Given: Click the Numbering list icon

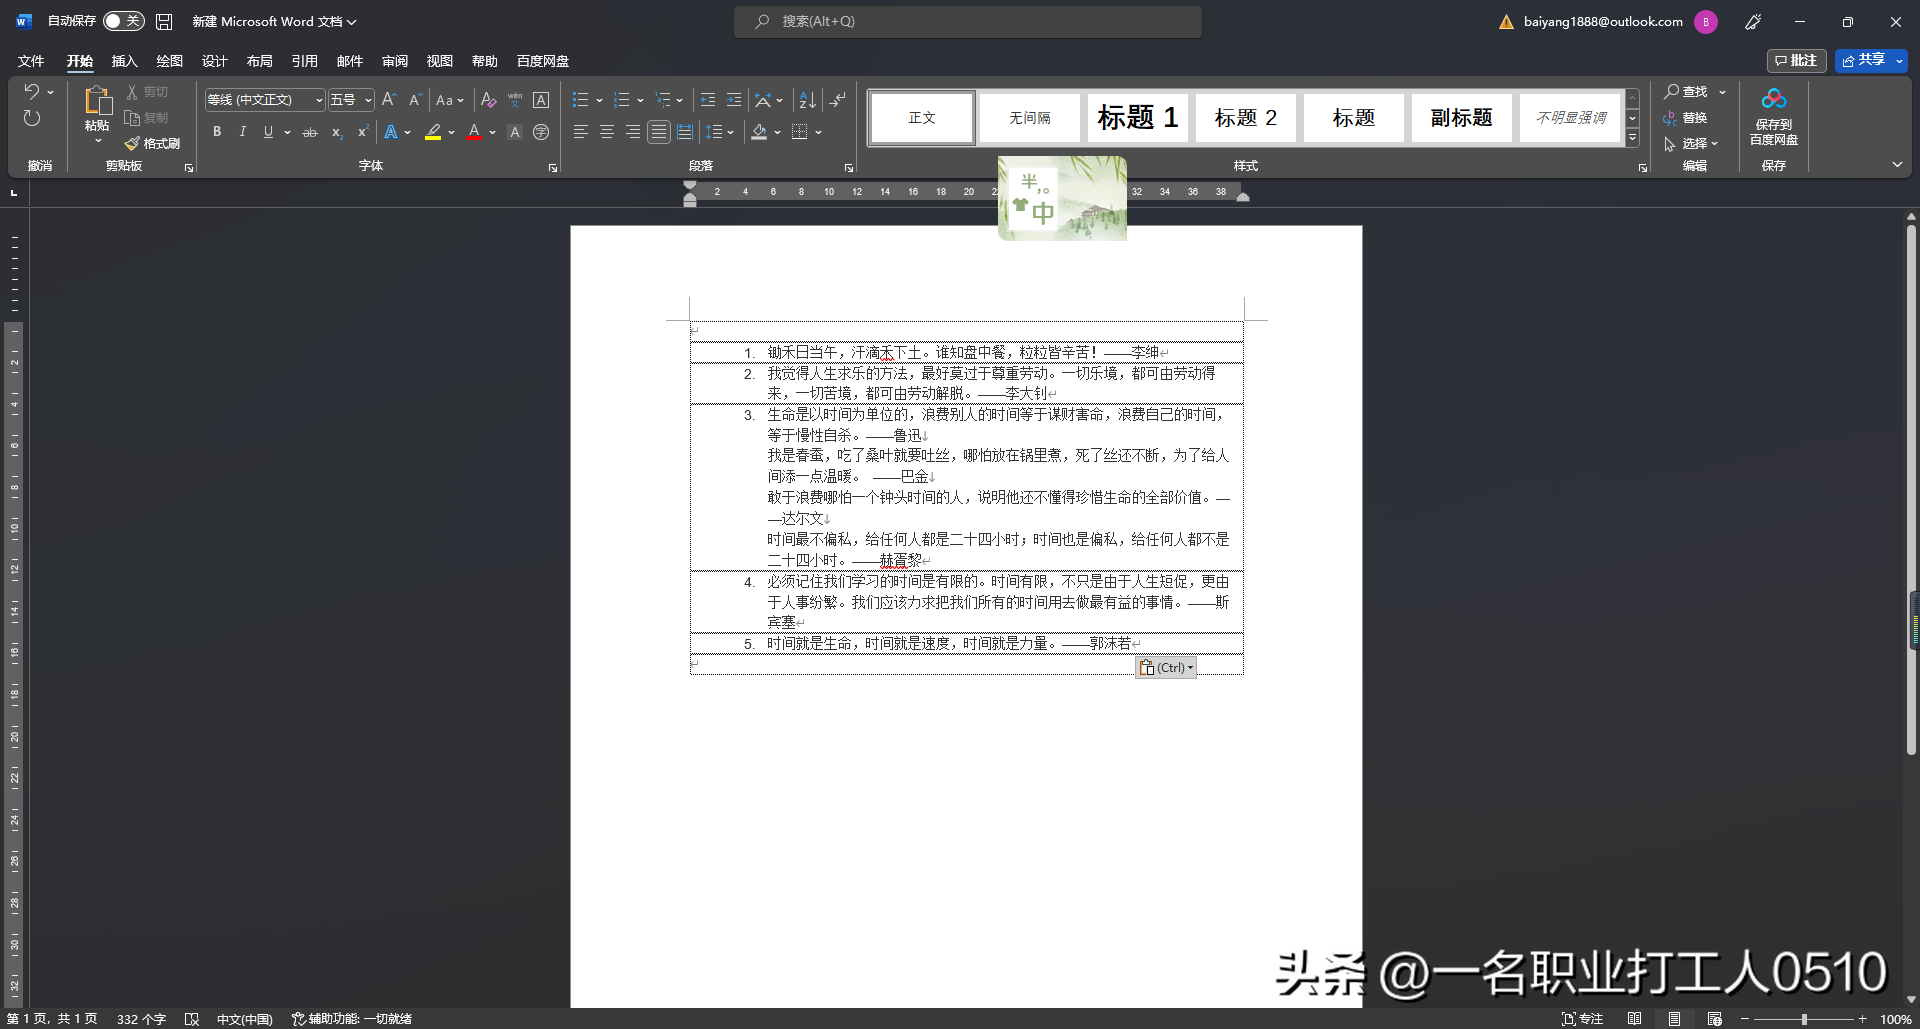Looking at the screenshot, I should [x=621, y=100].
